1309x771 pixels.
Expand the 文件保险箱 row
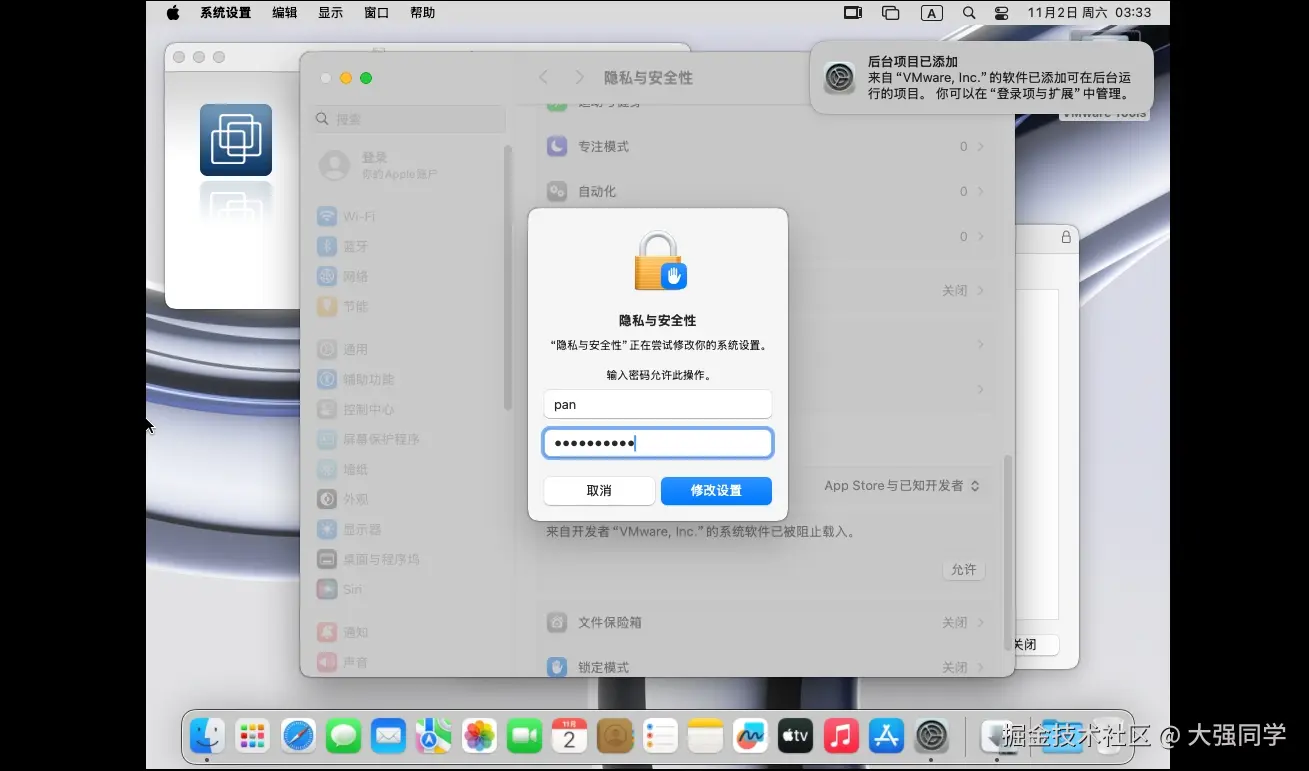766,622
